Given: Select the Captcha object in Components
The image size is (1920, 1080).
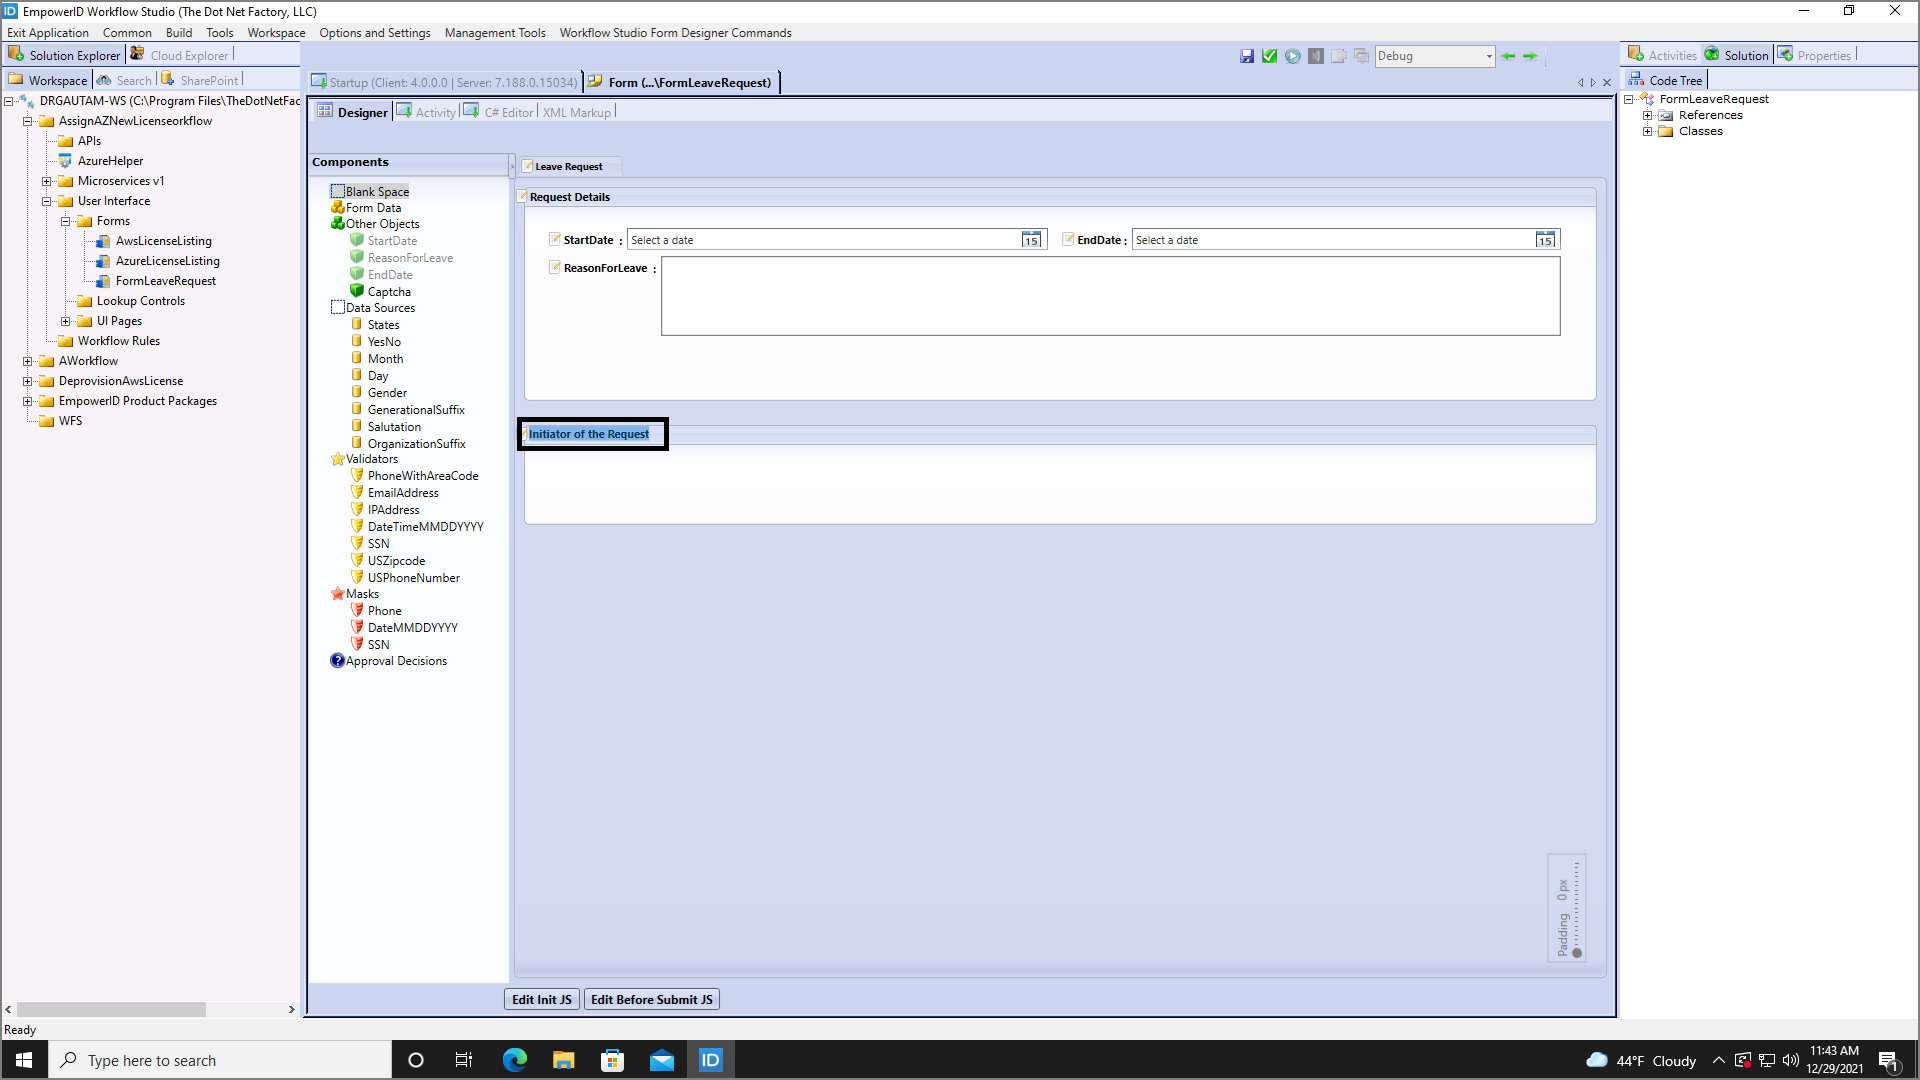Looking at the screenshot, I should pyautogui.click(x=388, y=292).
